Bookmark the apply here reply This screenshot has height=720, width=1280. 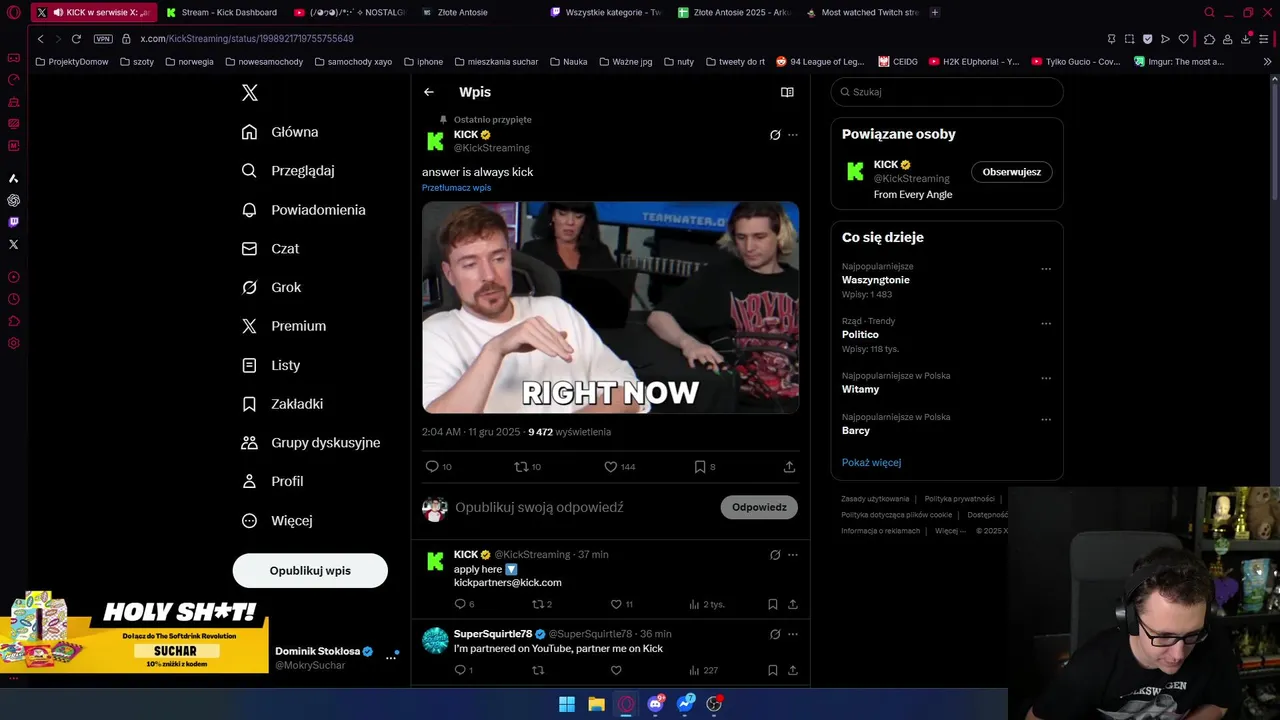773,604
